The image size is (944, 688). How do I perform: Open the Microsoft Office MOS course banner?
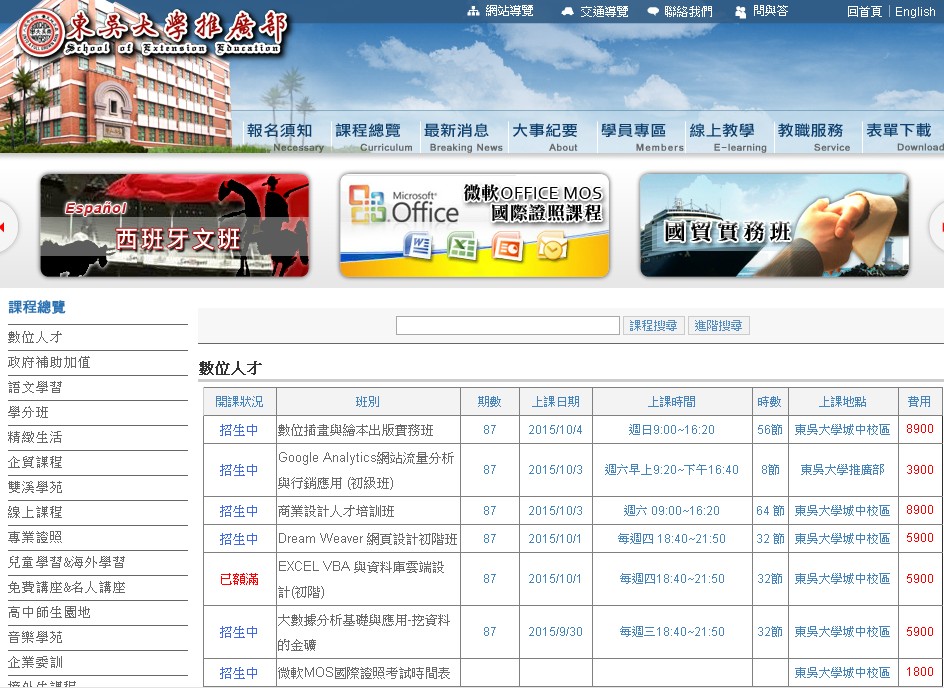tap(474, 225)
